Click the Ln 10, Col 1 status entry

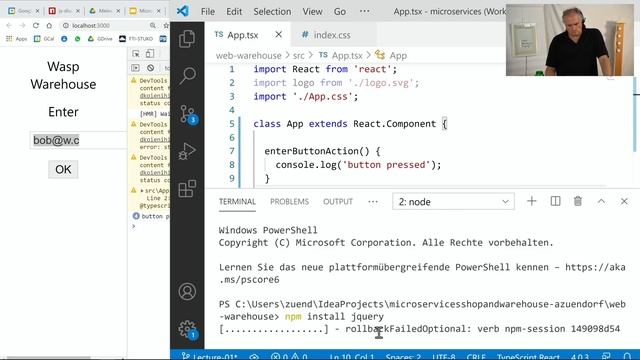pyautogui.click(x=351, y=356)
